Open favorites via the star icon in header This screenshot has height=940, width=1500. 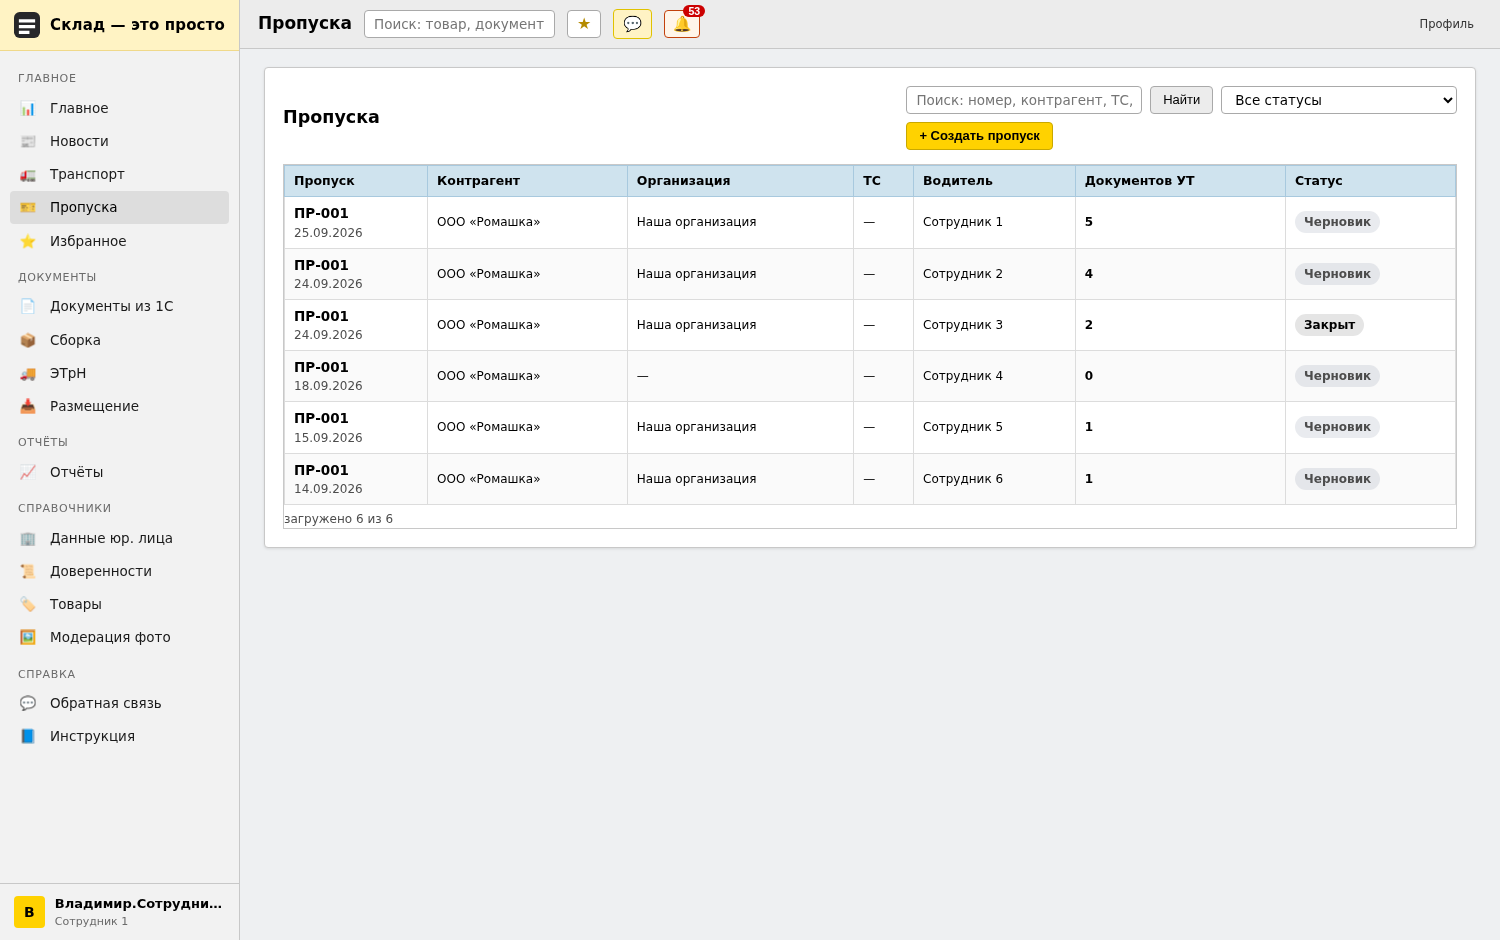click(584, 24)
